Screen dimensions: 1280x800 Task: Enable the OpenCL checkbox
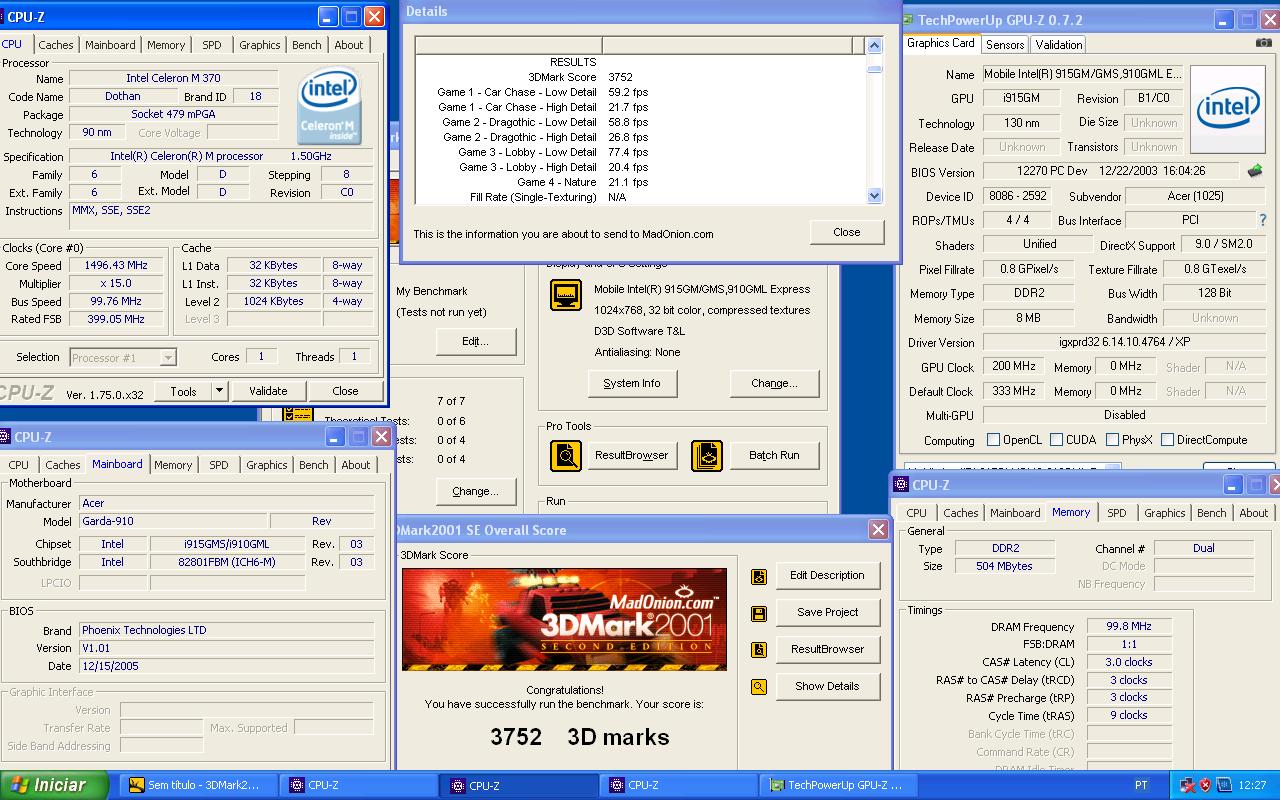coord(993,439)
